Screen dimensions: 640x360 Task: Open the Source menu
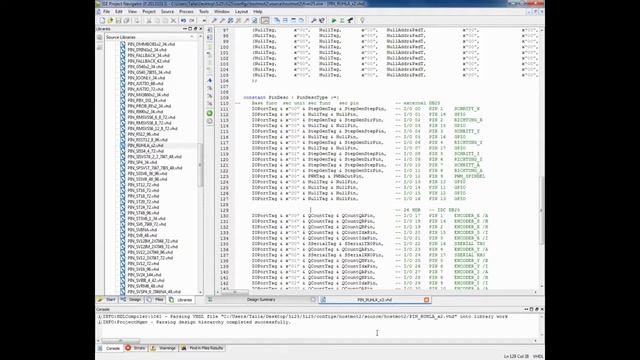[167, 12]
